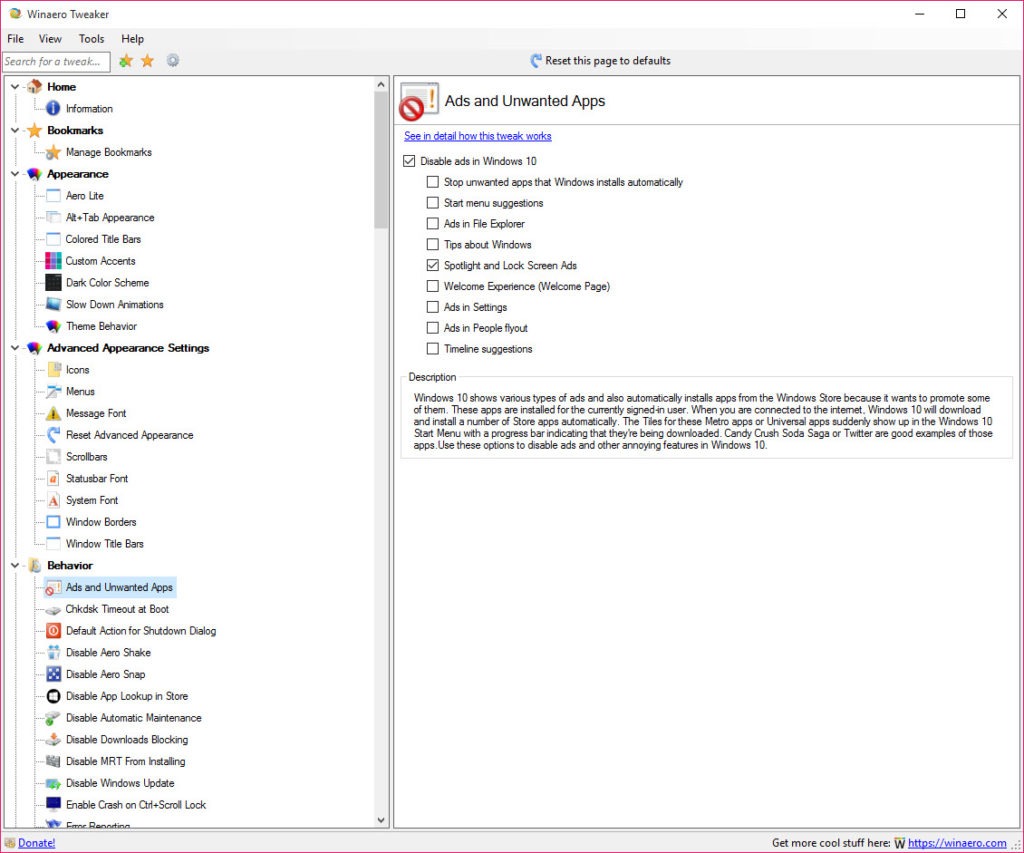
Task: Open the Help menu
Action: click(133, 39)
